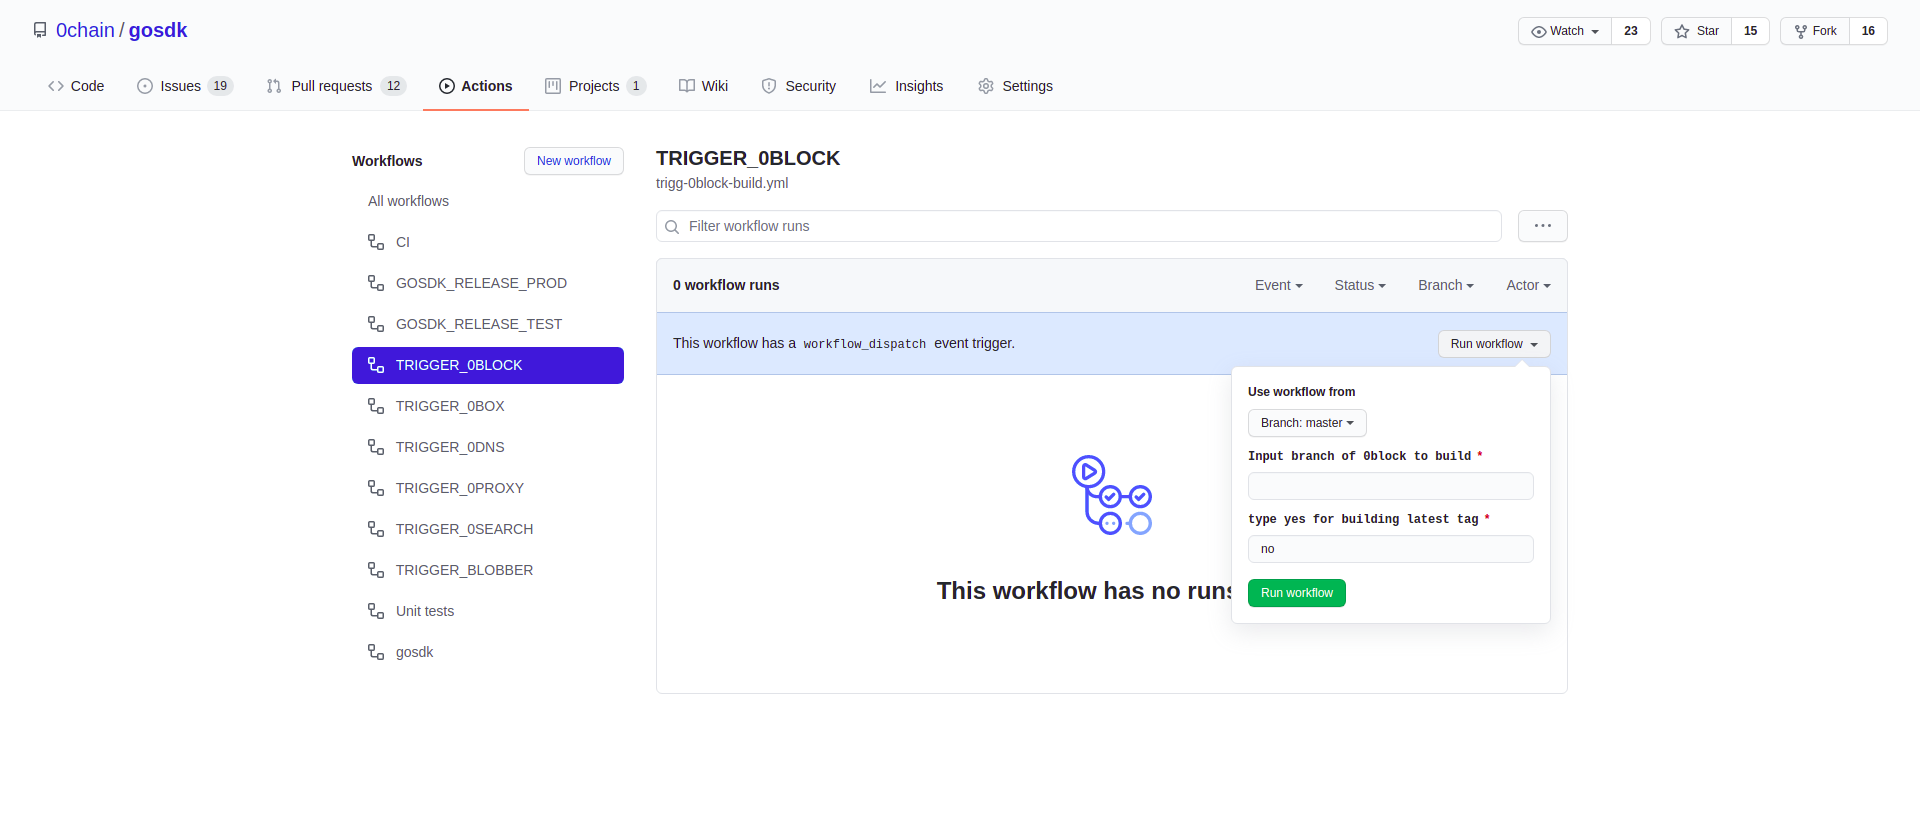Image resolution: width=1920 pixels, height=835 pixels.
Task: Open repository Settings tab
Action: (x=1015, y=86)
